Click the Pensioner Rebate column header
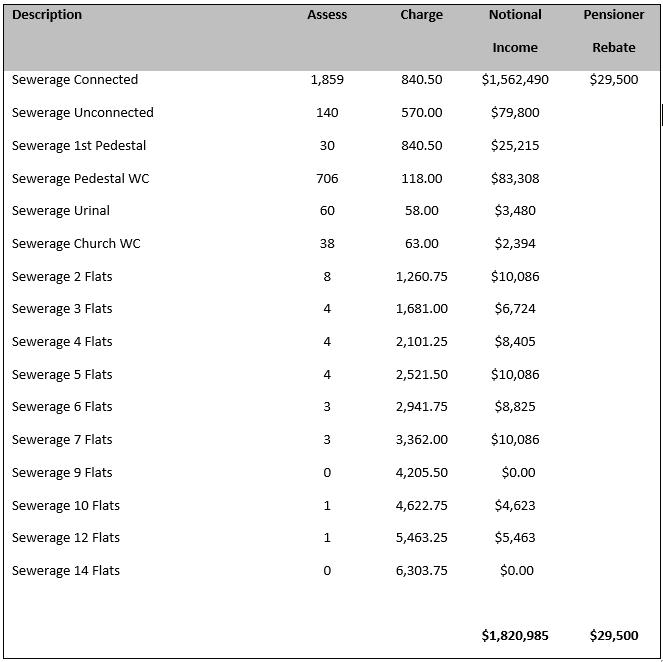This screenshot has height=662, width=663. pos(614,31)
